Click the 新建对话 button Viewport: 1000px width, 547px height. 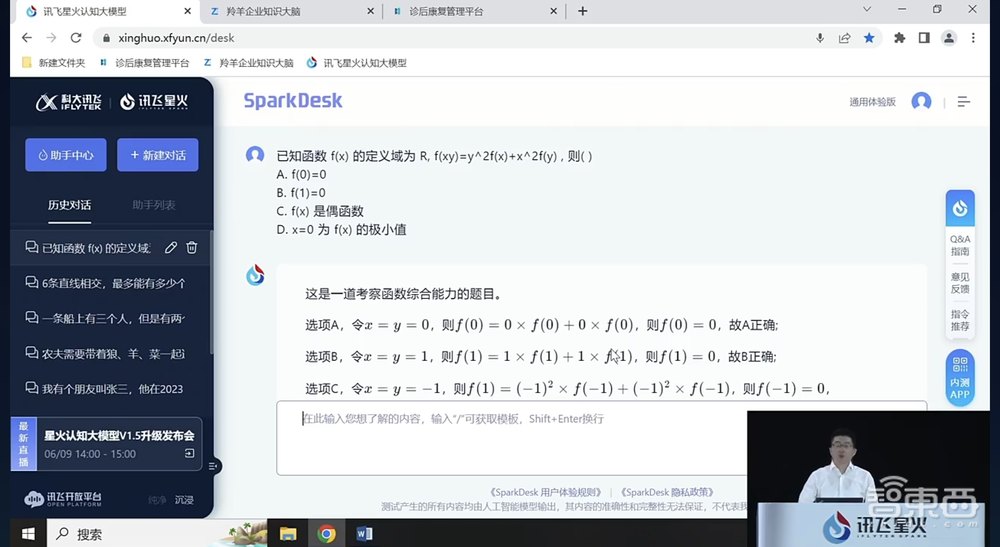click(157, 155)
